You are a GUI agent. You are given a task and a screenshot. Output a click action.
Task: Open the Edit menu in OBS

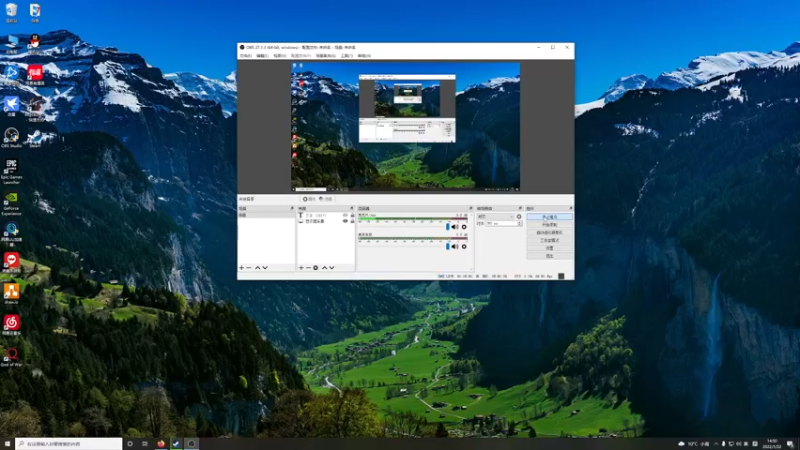coord(262,56)
